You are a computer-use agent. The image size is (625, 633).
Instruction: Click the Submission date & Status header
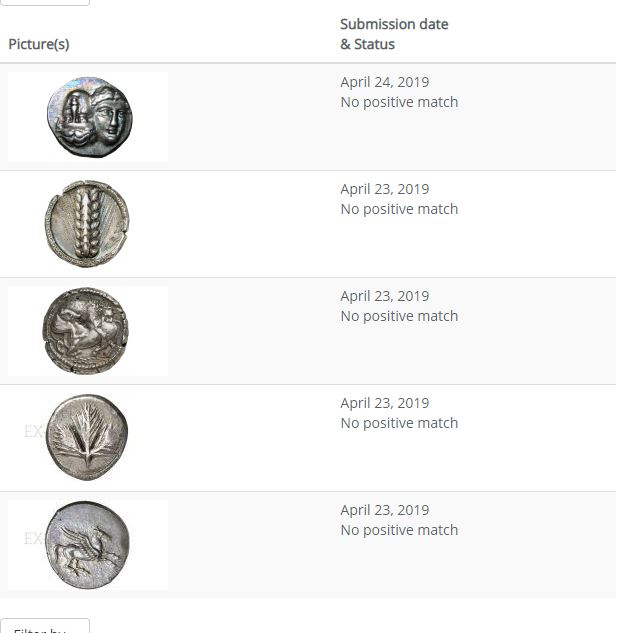click(394, 34)
